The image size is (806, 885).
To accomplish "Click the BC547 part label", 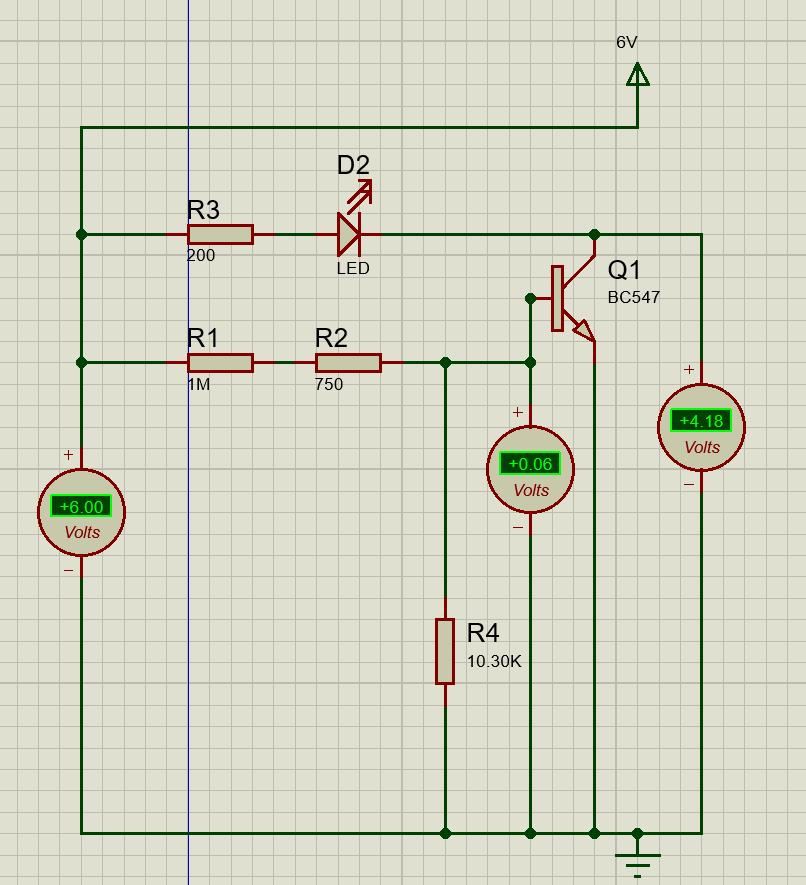I will (634, 298).
